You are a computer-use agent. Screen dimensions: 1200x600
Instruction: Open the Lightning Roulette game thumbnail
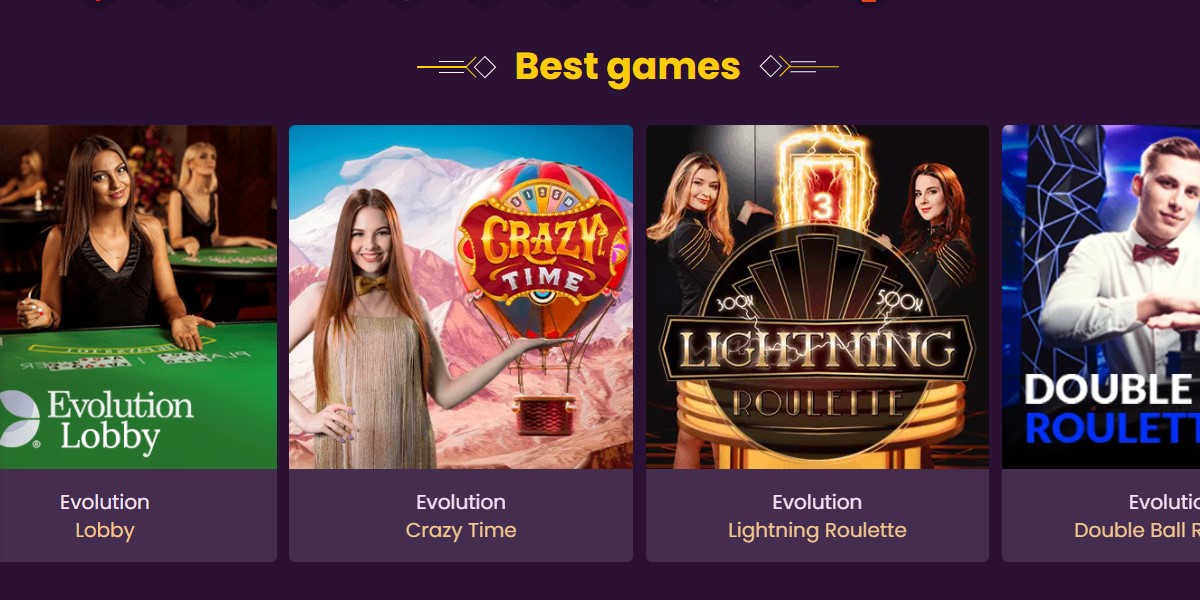click(817, 297)
